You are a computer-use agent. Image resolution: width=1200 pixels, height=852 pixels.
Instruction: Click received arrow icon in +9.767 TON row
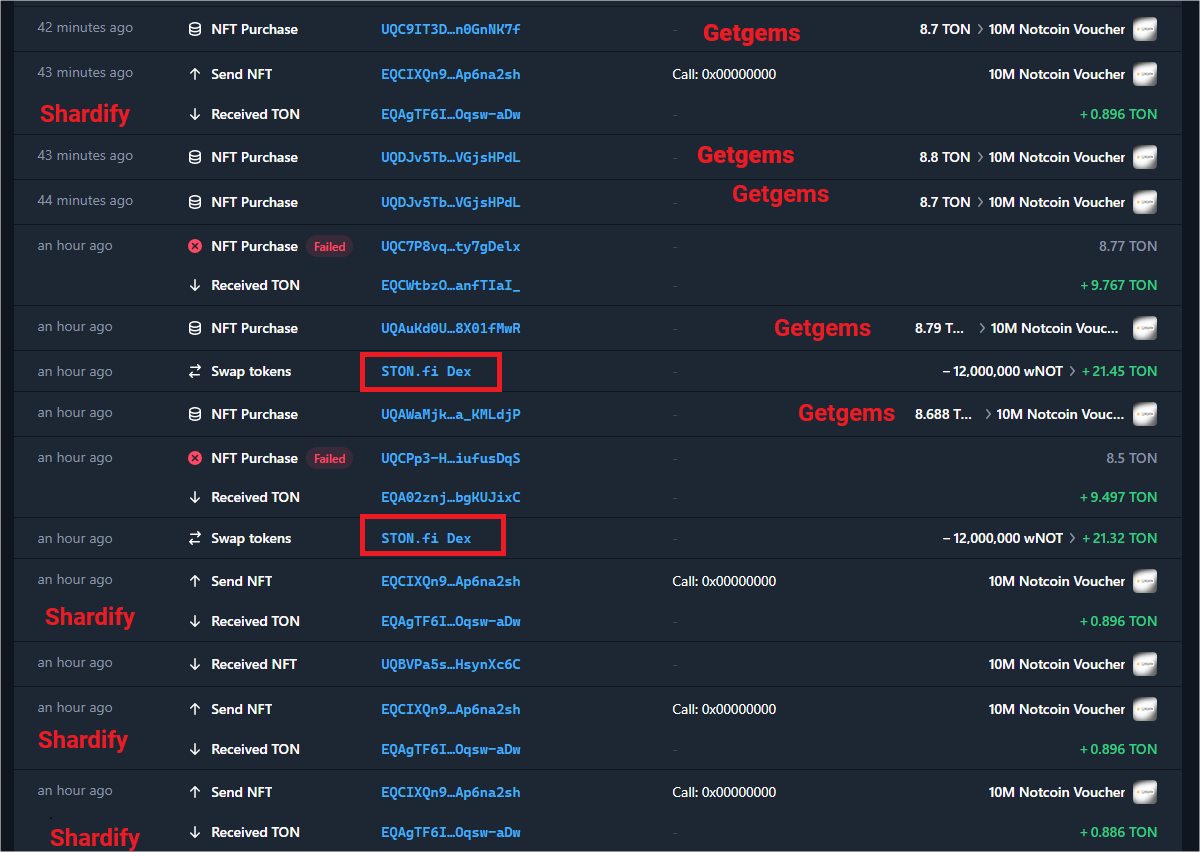pos(195,285)
